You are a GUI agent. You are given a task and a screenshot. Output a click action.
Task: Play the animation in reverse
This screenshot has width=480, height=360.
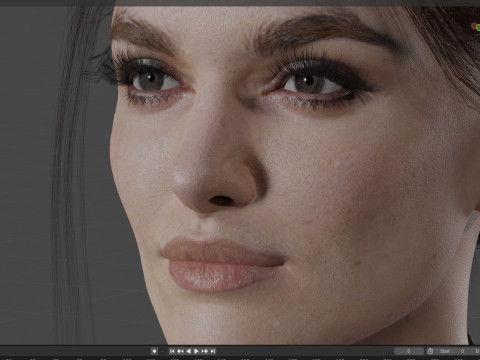click(188, 351)
